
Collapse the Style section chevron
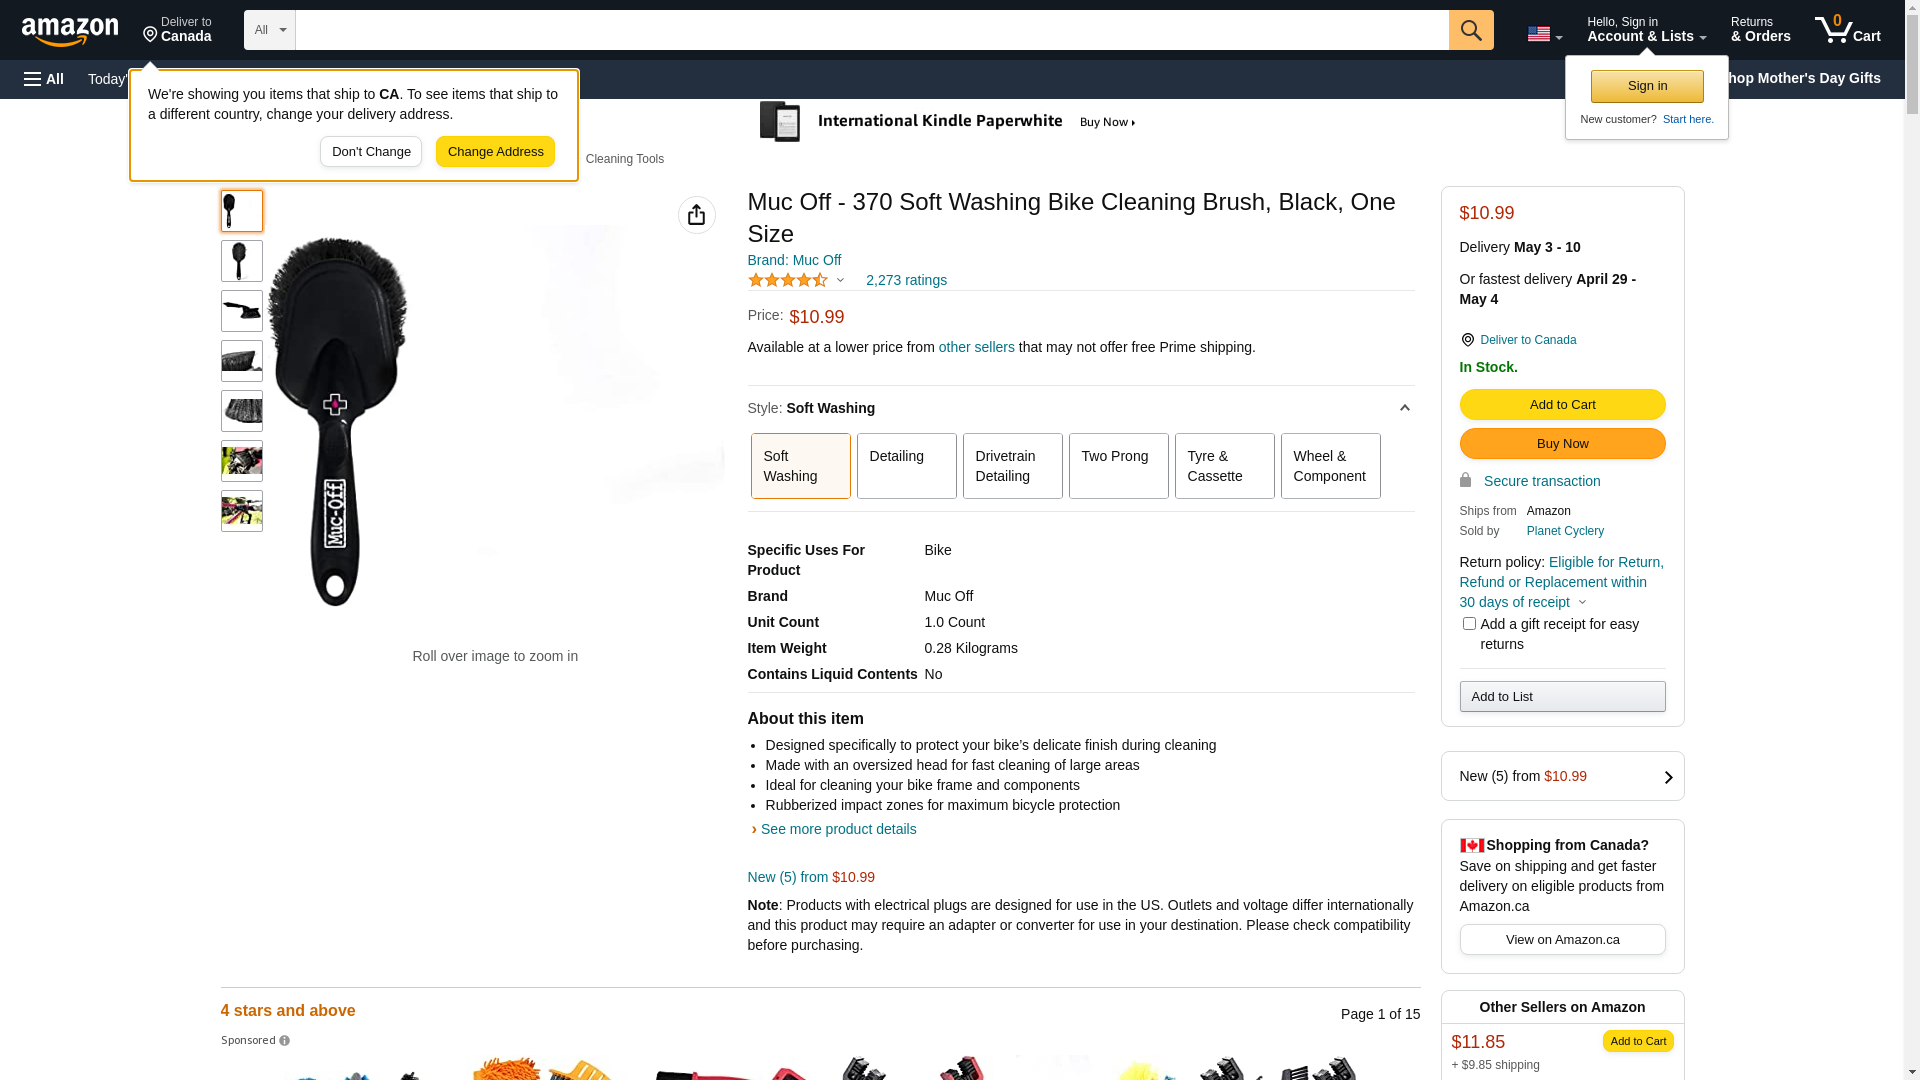pyautogui.click(x=1404, y=408)
